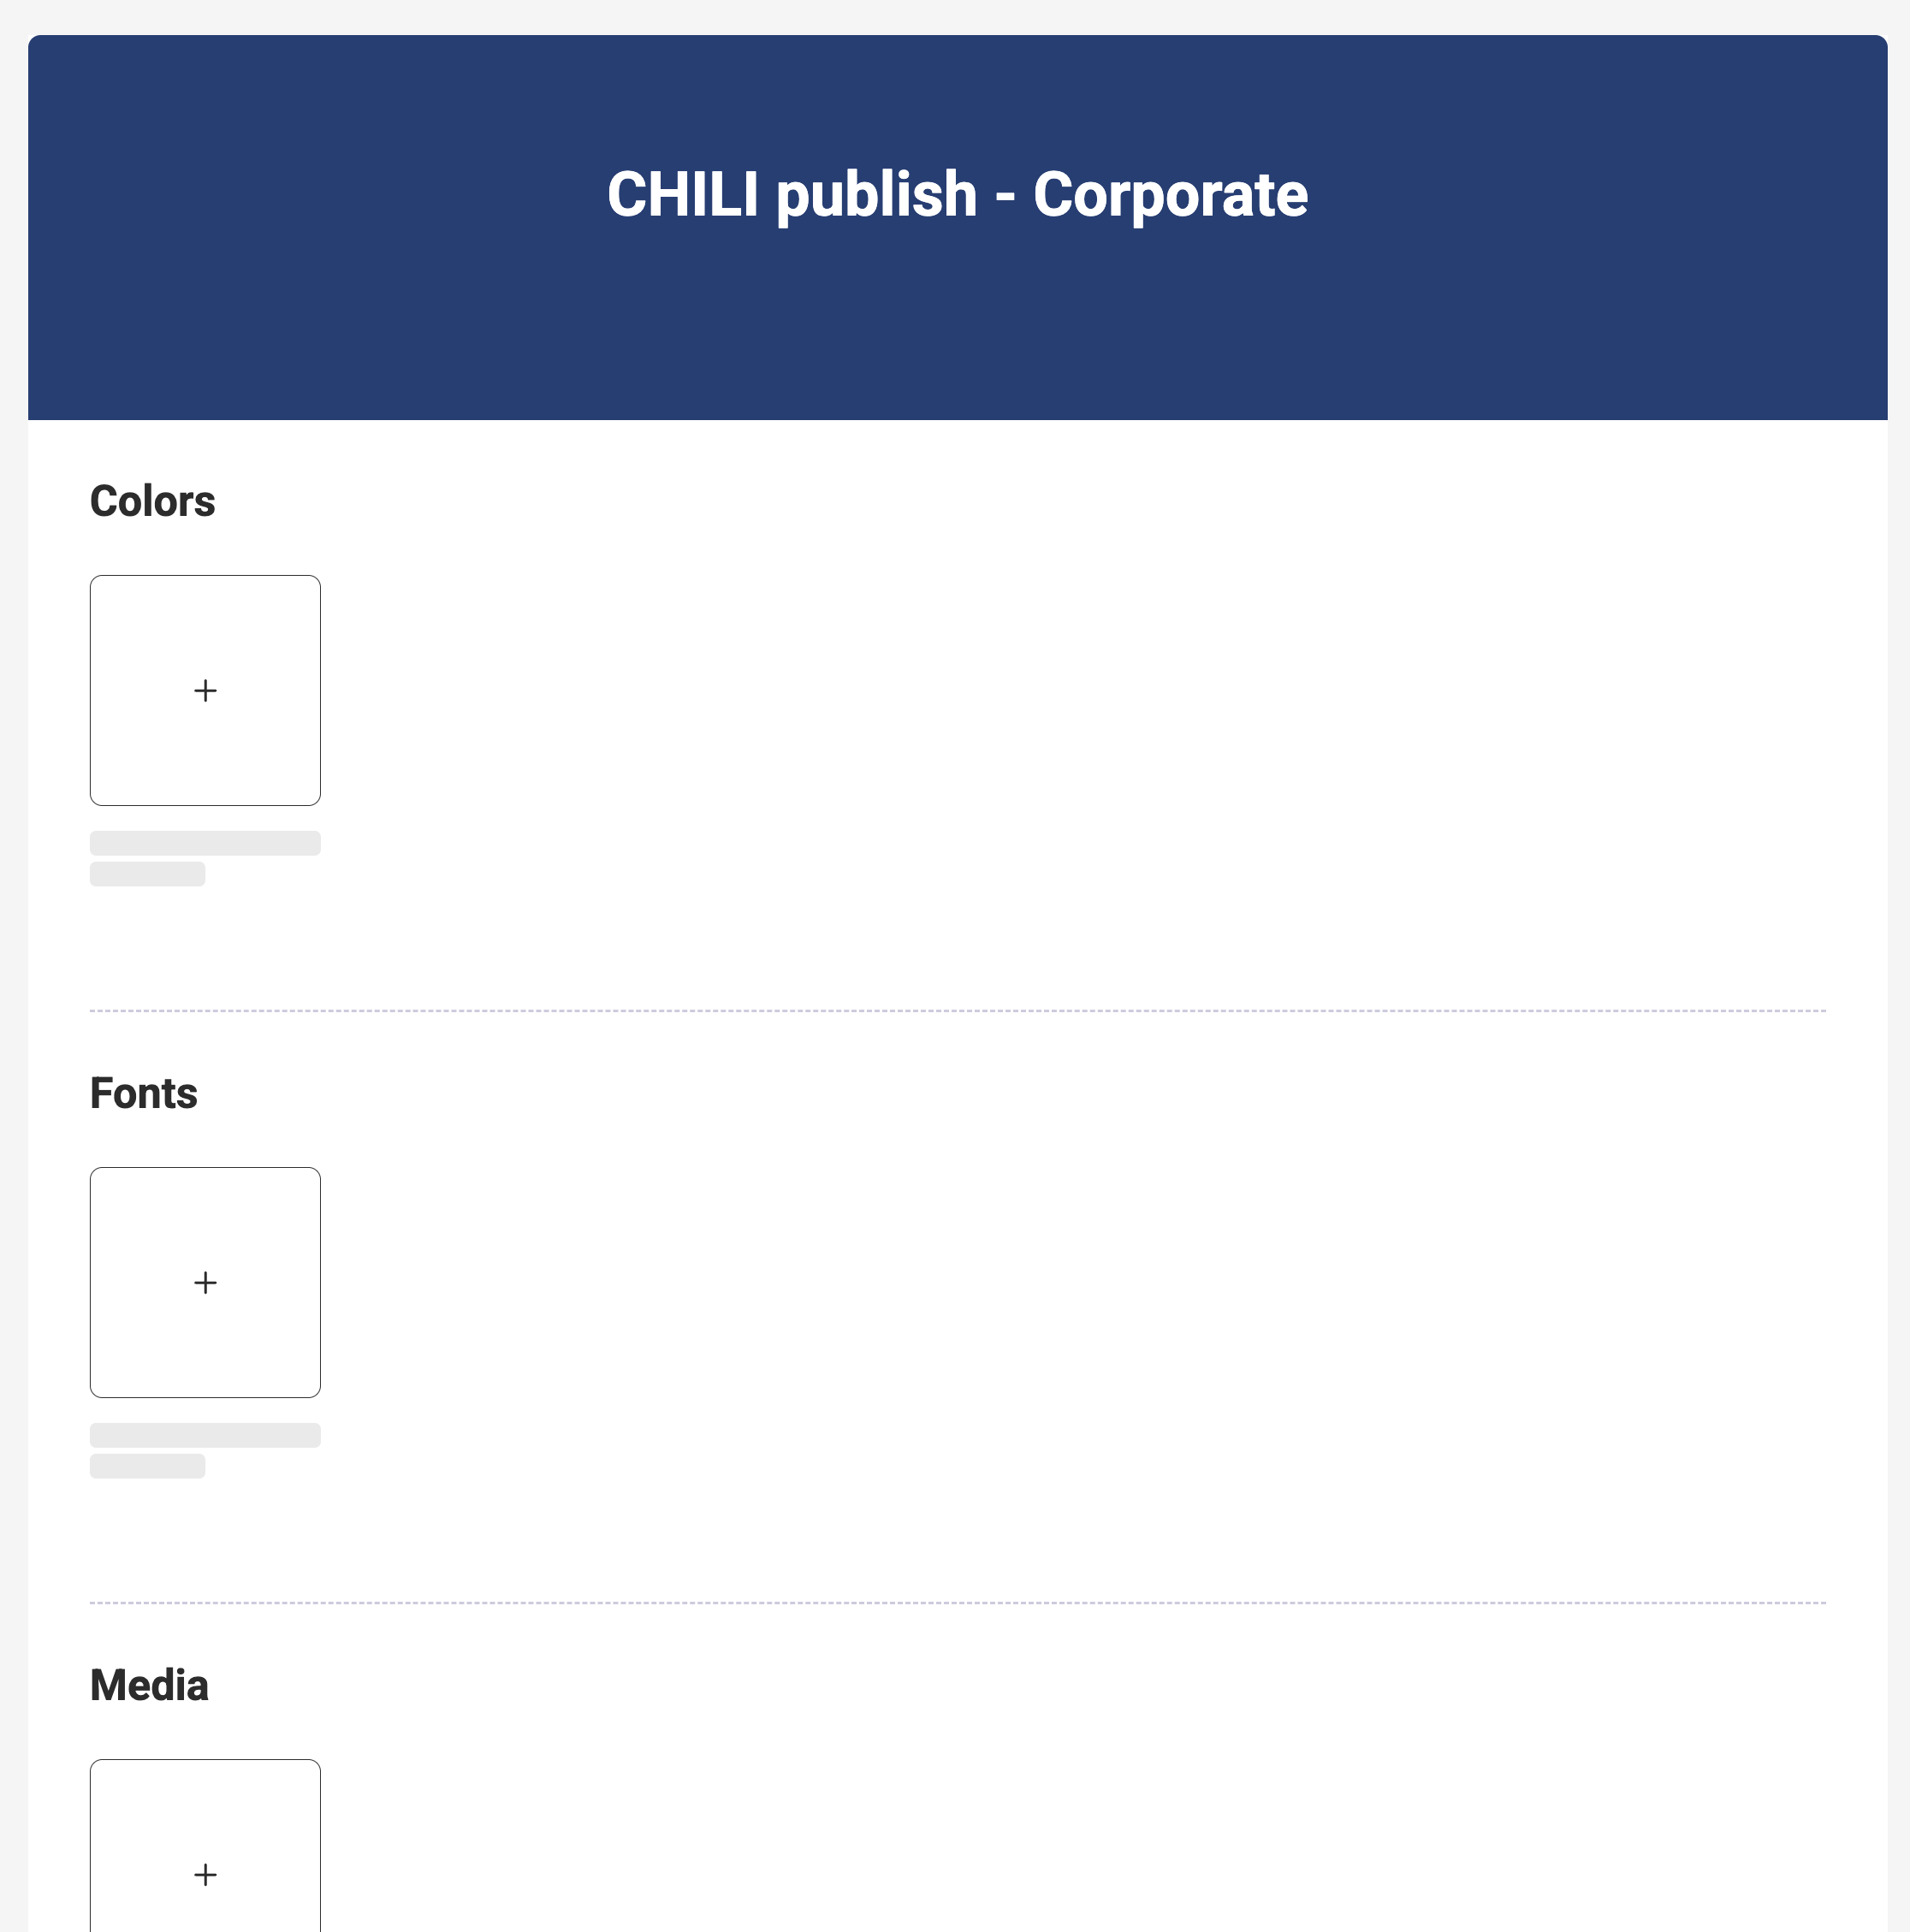Click the 'CHILI' word in the title
Screen dimensions: 1910x1932
[x=682, y=194]
